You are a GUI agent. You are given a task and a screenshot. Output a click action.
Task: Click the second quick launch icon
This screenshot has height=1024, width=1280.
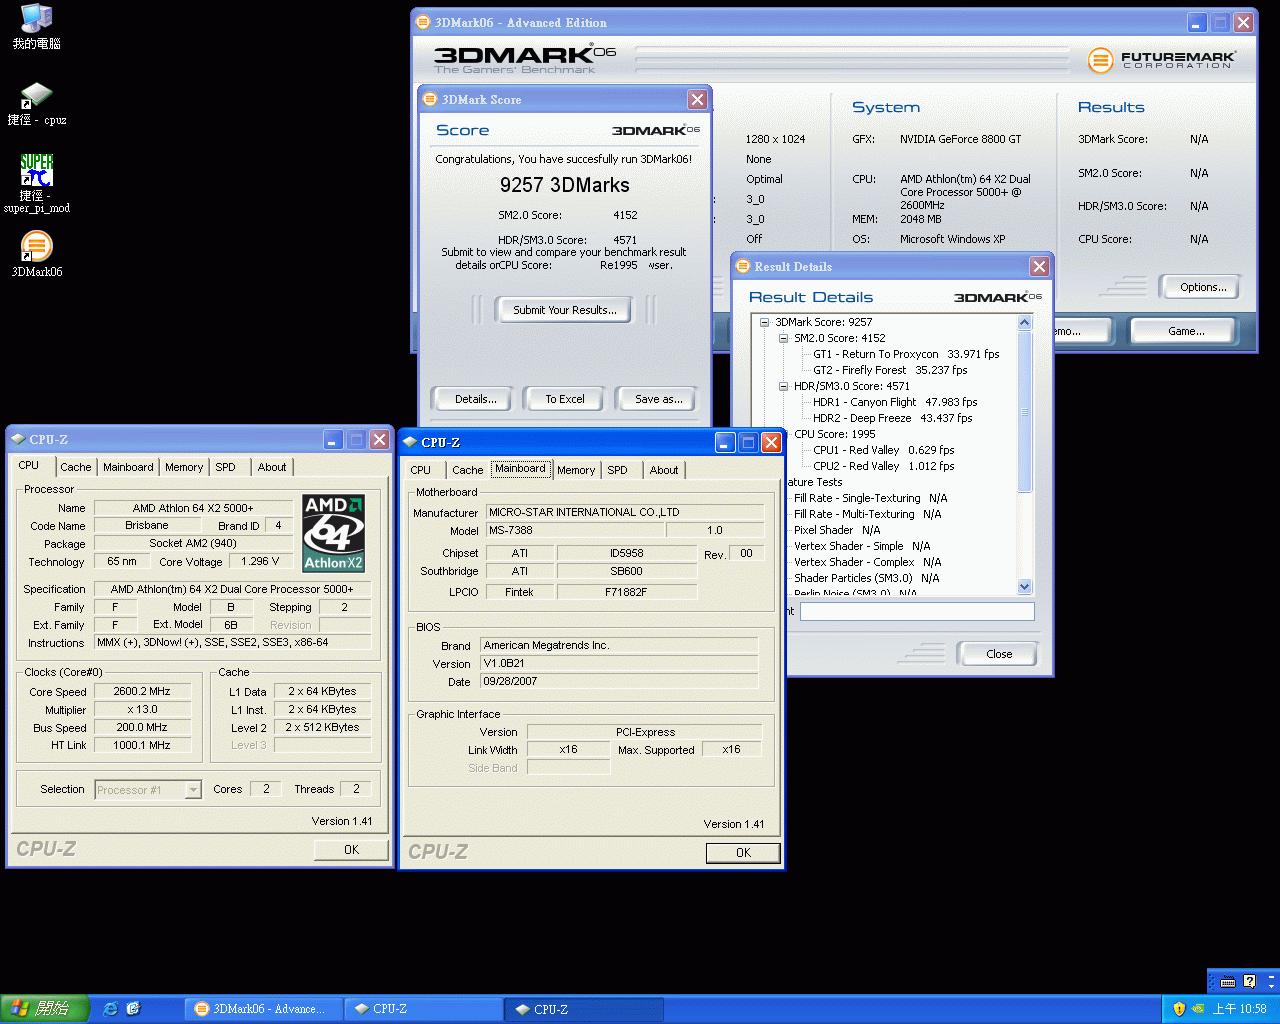(x=133, y=1009)
